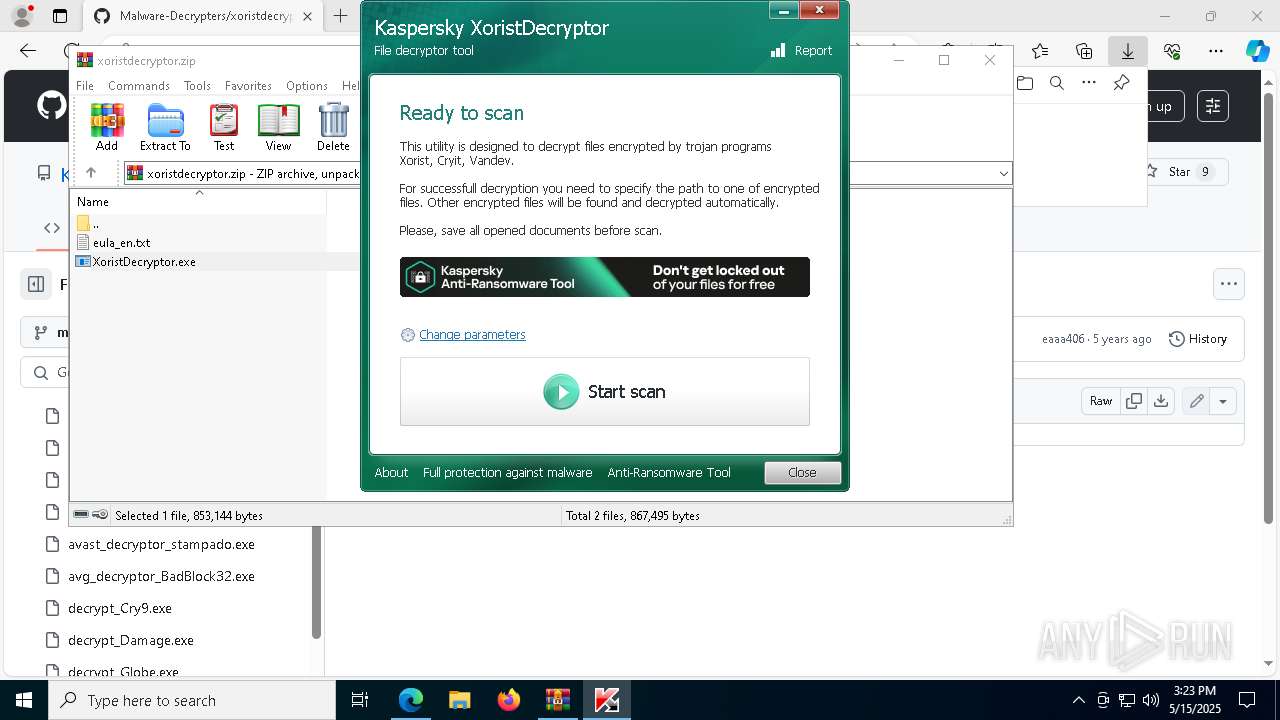Image resolution: width=1280 pixels, height=720 pixels.
Task: Open Edge settings and more menu
Action: point(1216,51)
